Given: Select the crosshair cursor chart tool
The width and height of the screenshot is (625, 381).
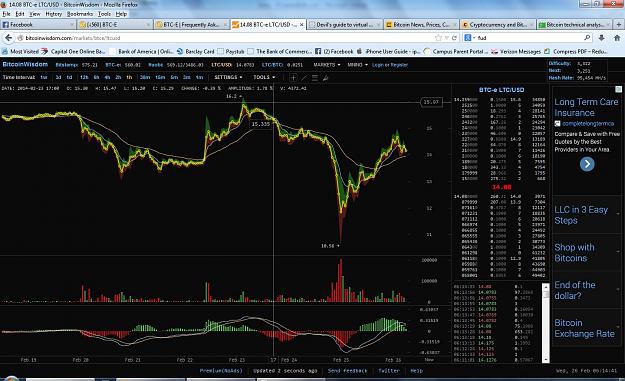Looking at the screenshot, I should tap(293, 78).
